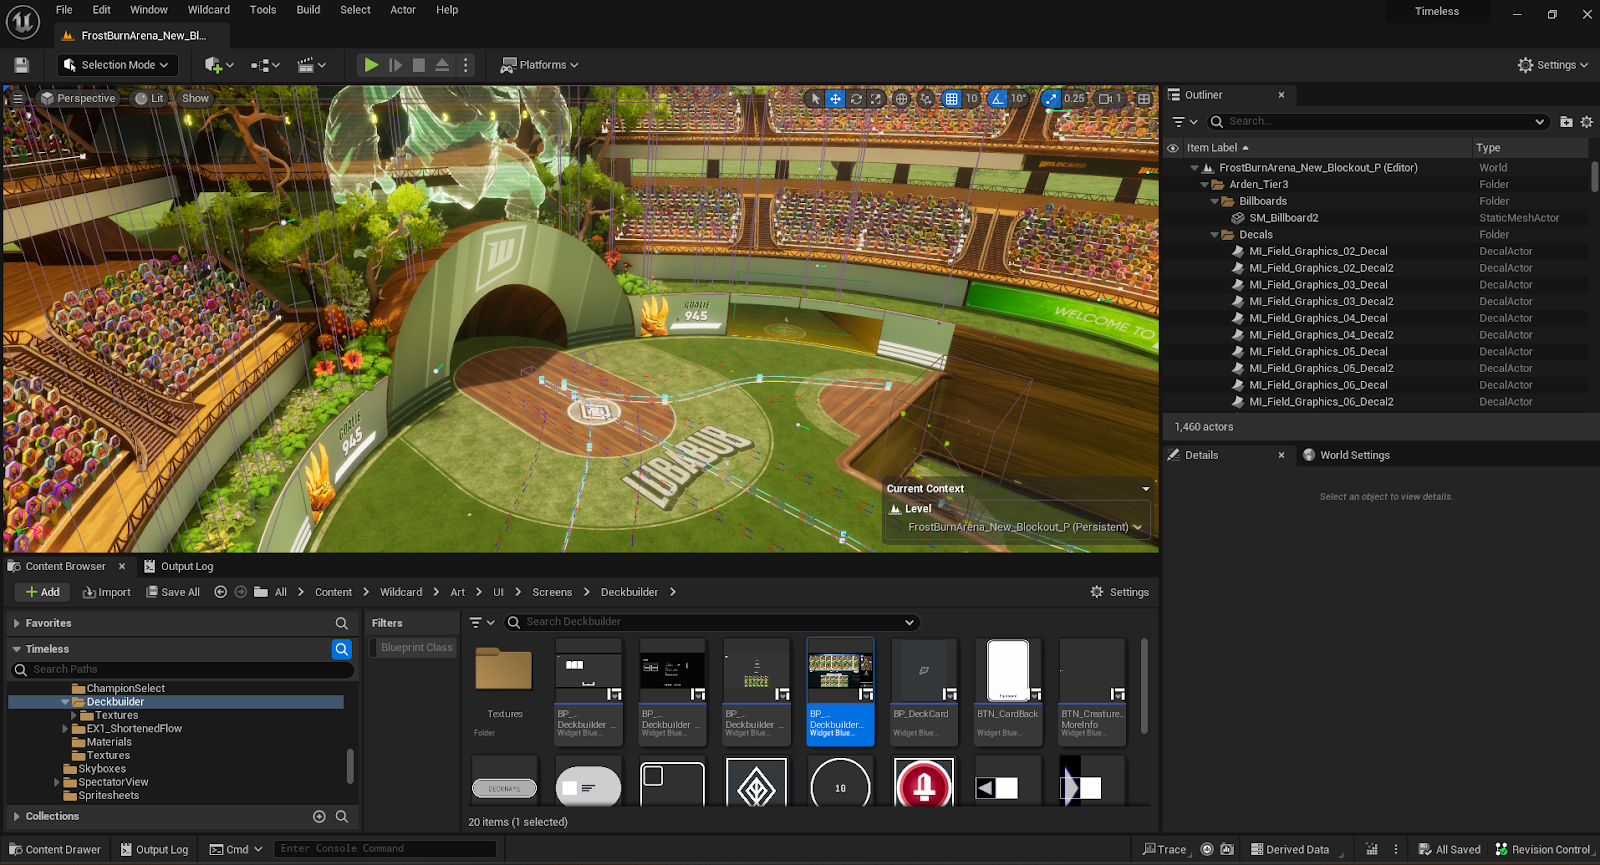Viewport: 1600px width, 865px height.
Task: Toggle rotation angle snapping in the viewport
Action: tap(998, 99)
